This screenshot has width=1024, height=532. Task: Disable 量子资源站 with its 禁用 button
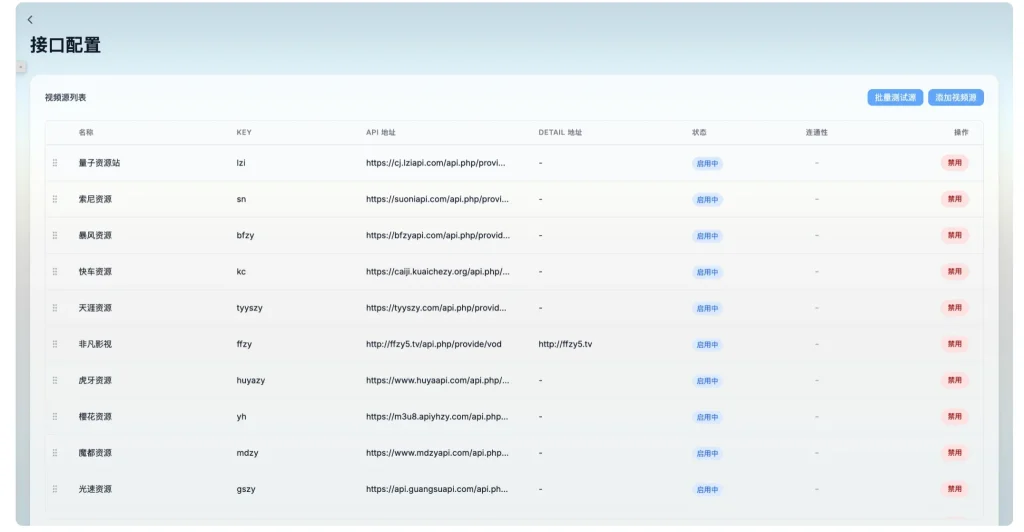point(954,163)
